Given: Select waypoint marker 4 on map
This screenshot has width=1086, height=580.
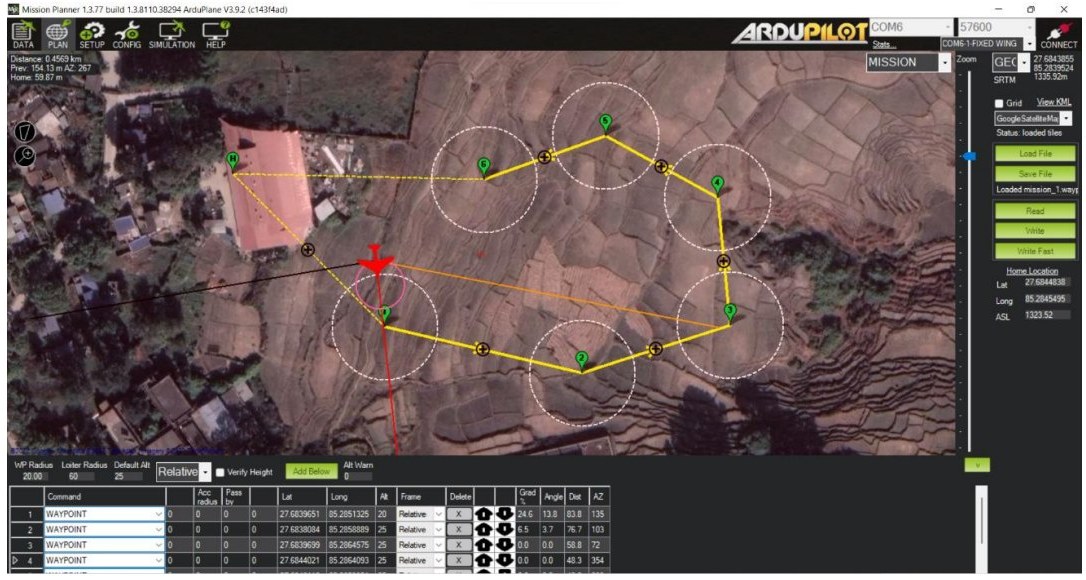Looking at the screenshot, I should coord(718,186).
